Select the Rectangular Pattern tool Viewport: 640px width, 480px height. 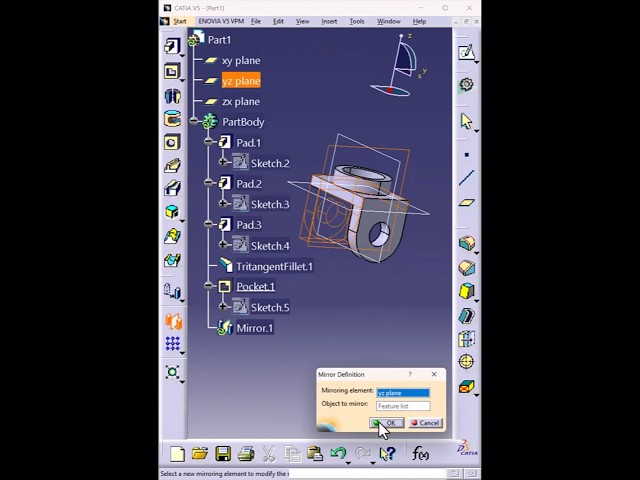click(x=173, y=344)
